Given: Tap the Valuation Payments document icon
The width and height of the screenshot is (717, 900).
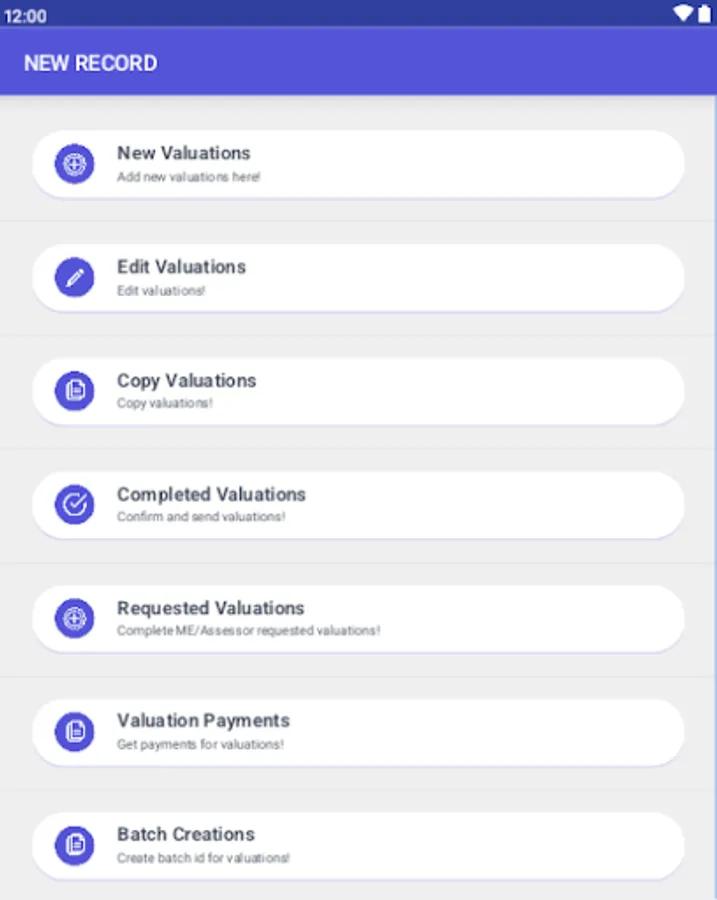Looking at the screenshot, I should click(x=74, y=732).
